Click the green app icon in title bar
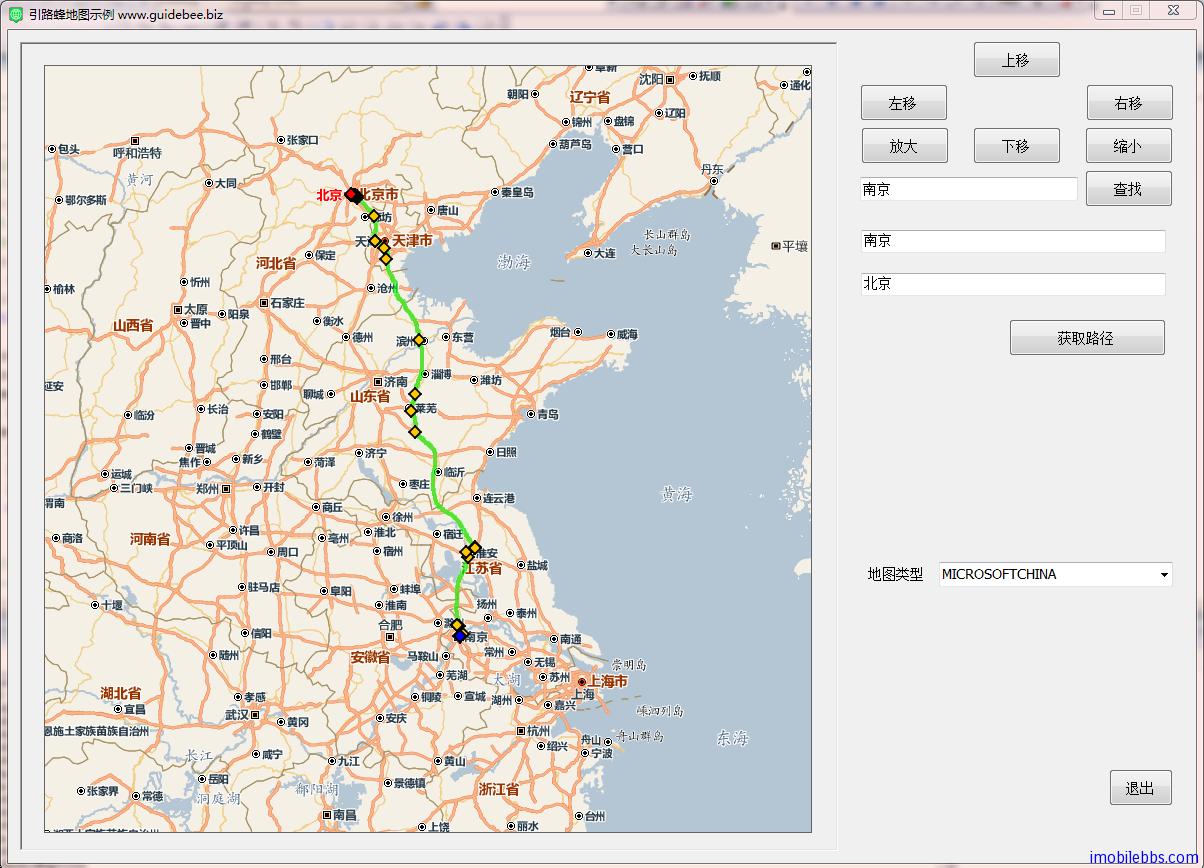Viewport: 1204px width, 868px height. point(16,14)
